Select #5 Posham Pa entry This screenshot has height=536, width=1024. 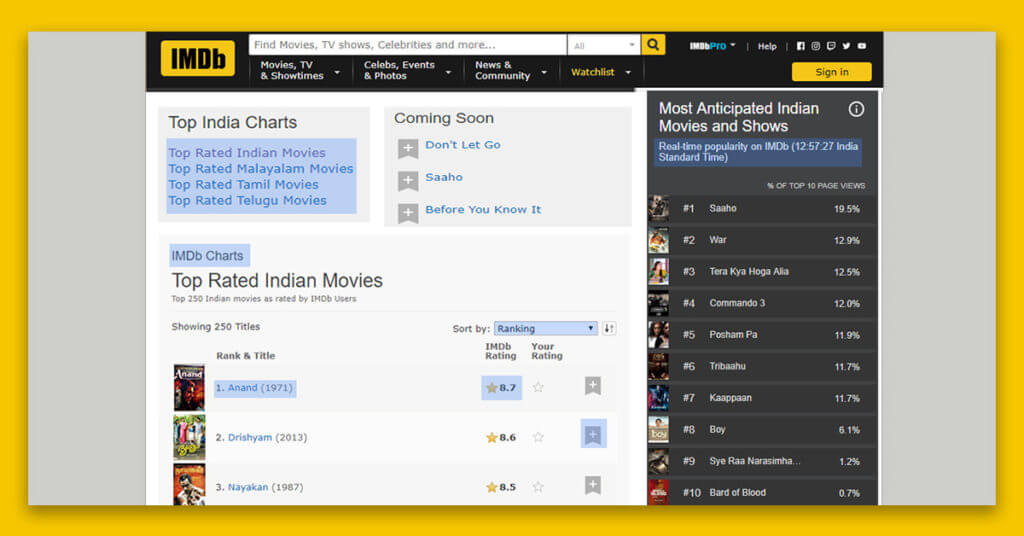click(762, 335)
